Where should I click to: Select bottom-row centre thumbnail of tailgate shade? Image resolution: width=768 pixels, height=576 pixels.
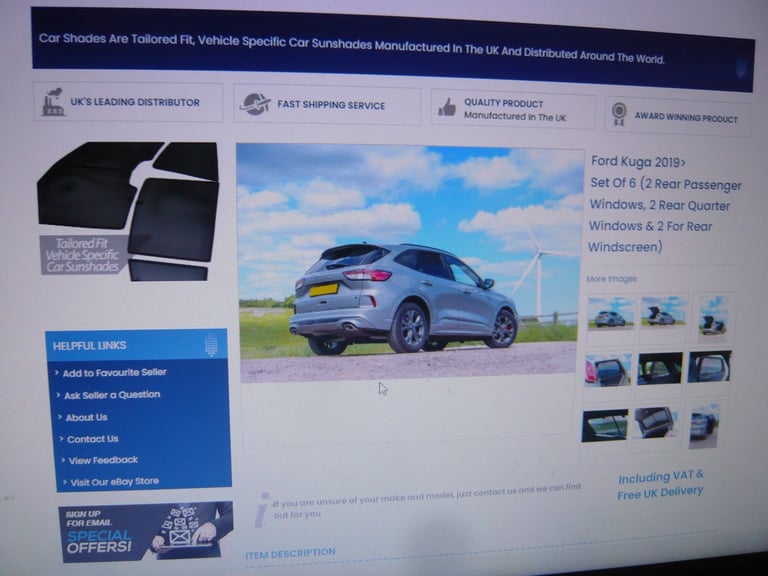655,422
